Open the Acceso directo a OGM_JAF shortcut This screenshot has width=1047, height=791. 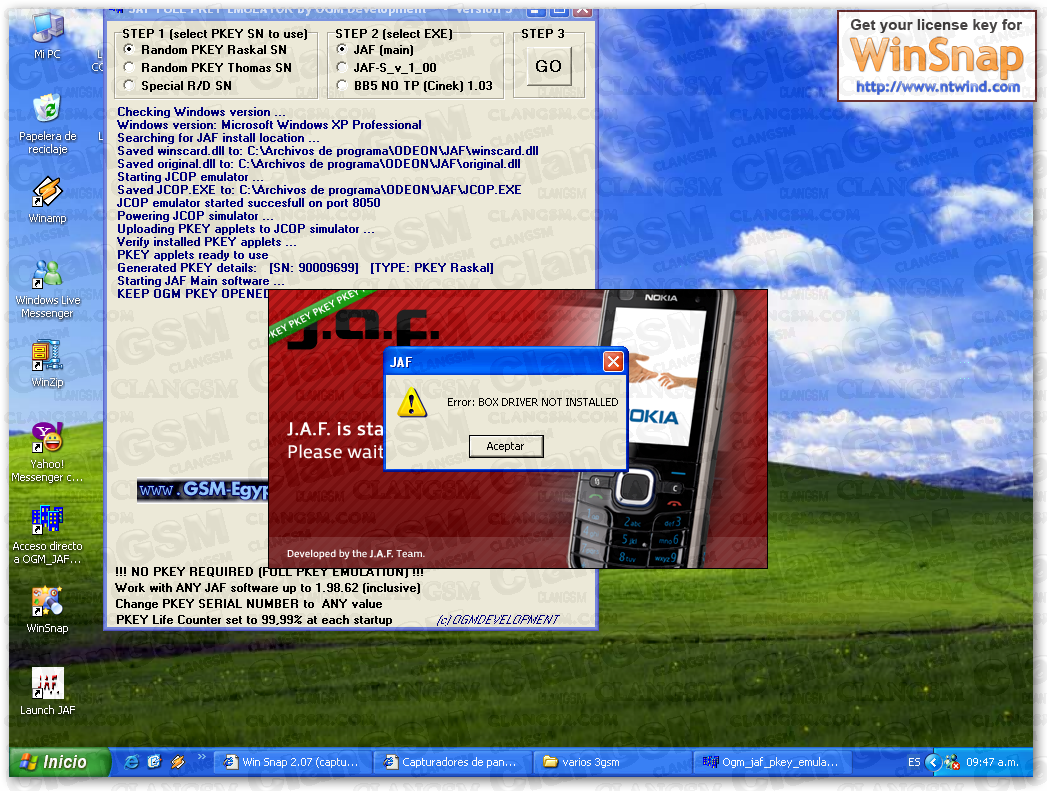(x=46, y=521)
